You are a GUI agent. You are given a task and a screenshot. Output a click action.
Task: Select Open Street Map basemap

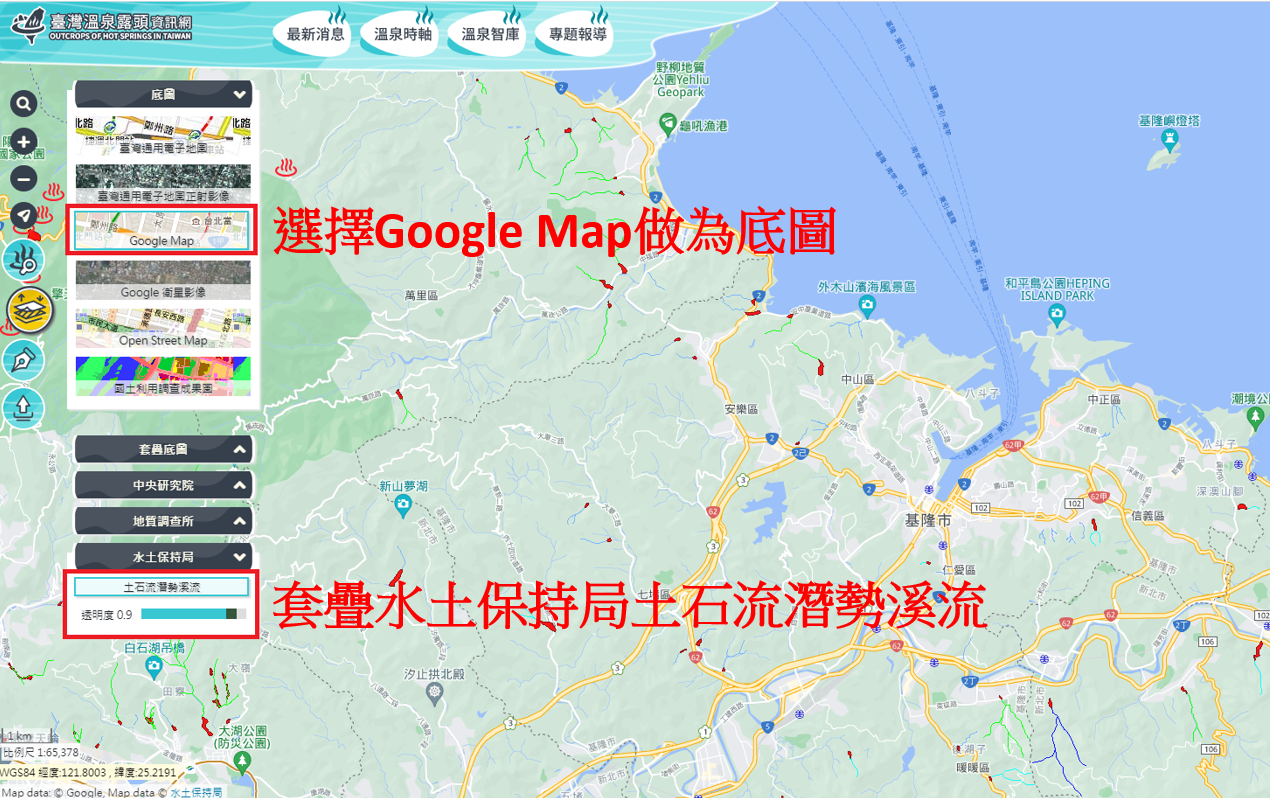163,328
